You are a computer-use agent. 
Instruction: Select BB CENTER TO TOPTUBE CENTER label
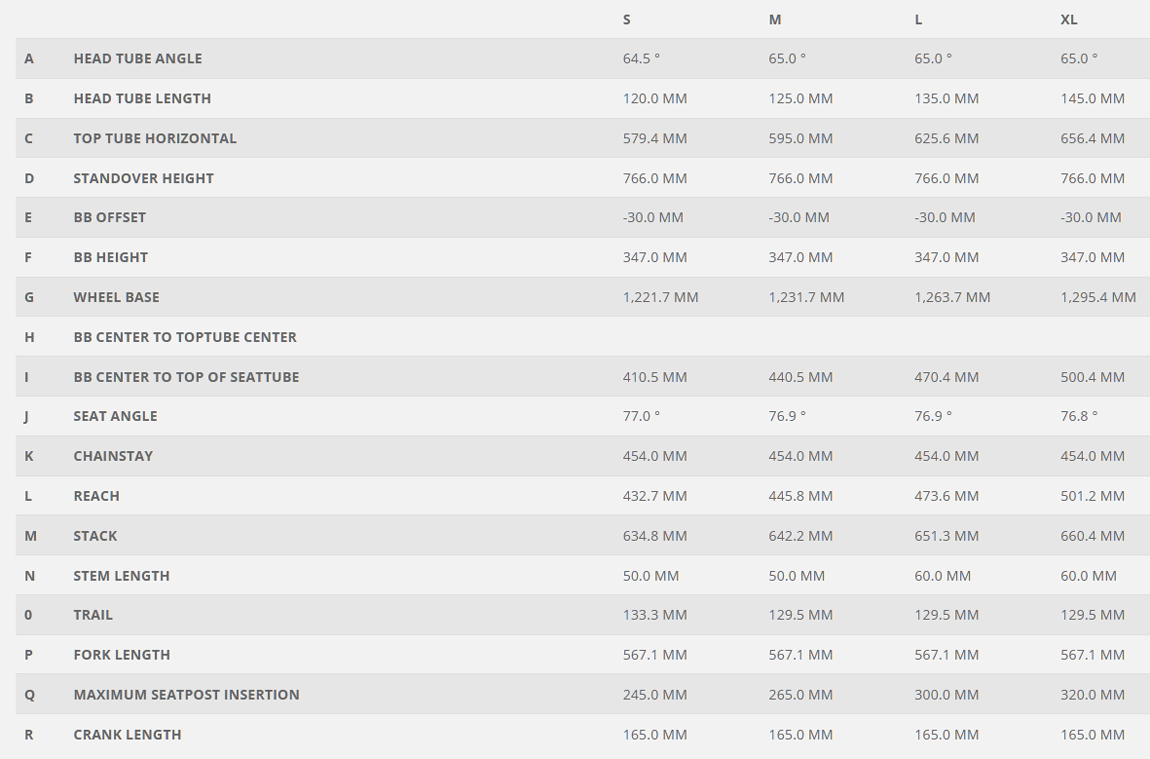[185, 337]
